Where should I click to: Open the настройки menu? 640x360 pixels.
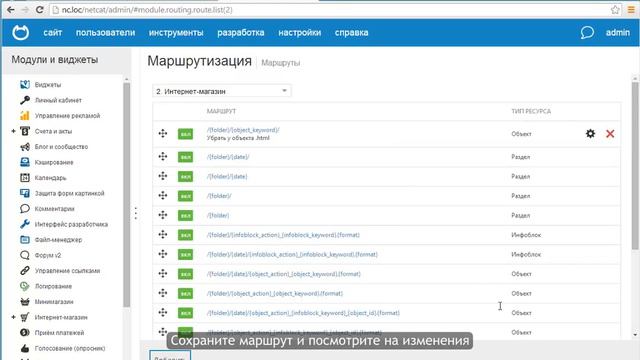click(x=300, y=32)
